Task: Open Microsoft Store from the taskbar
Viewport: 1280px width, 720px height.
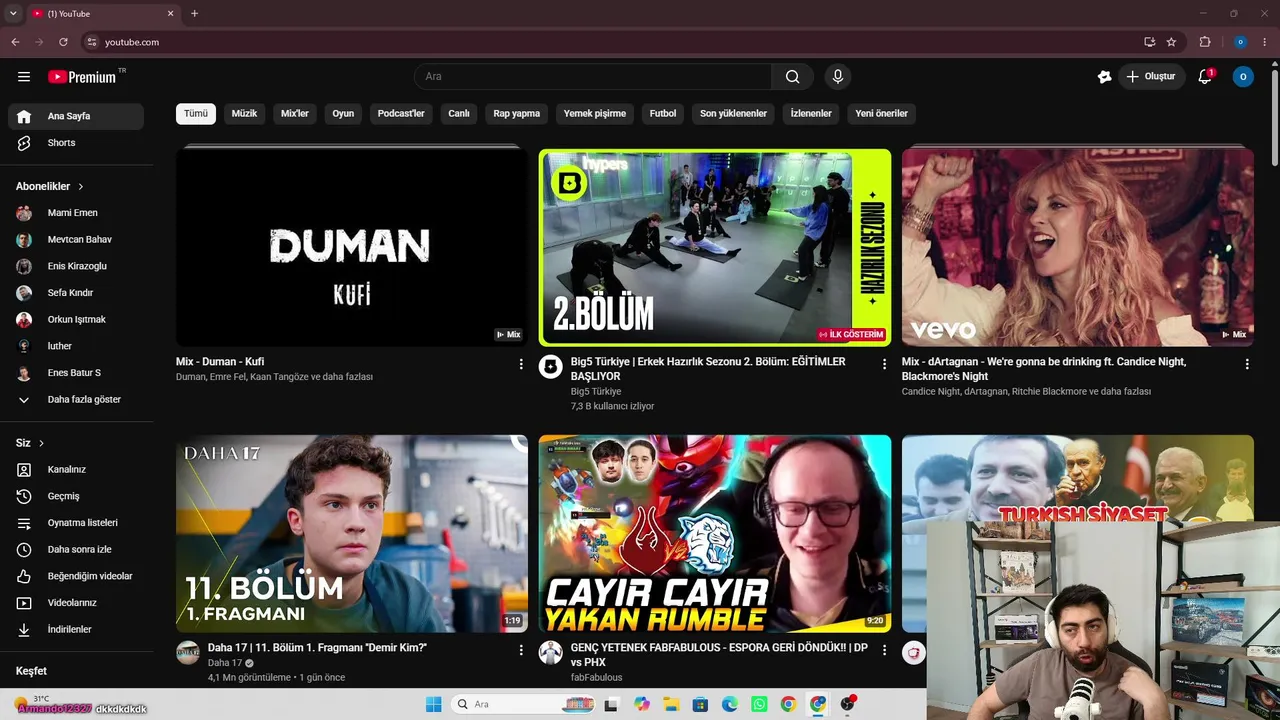Action: pos(700,704)
